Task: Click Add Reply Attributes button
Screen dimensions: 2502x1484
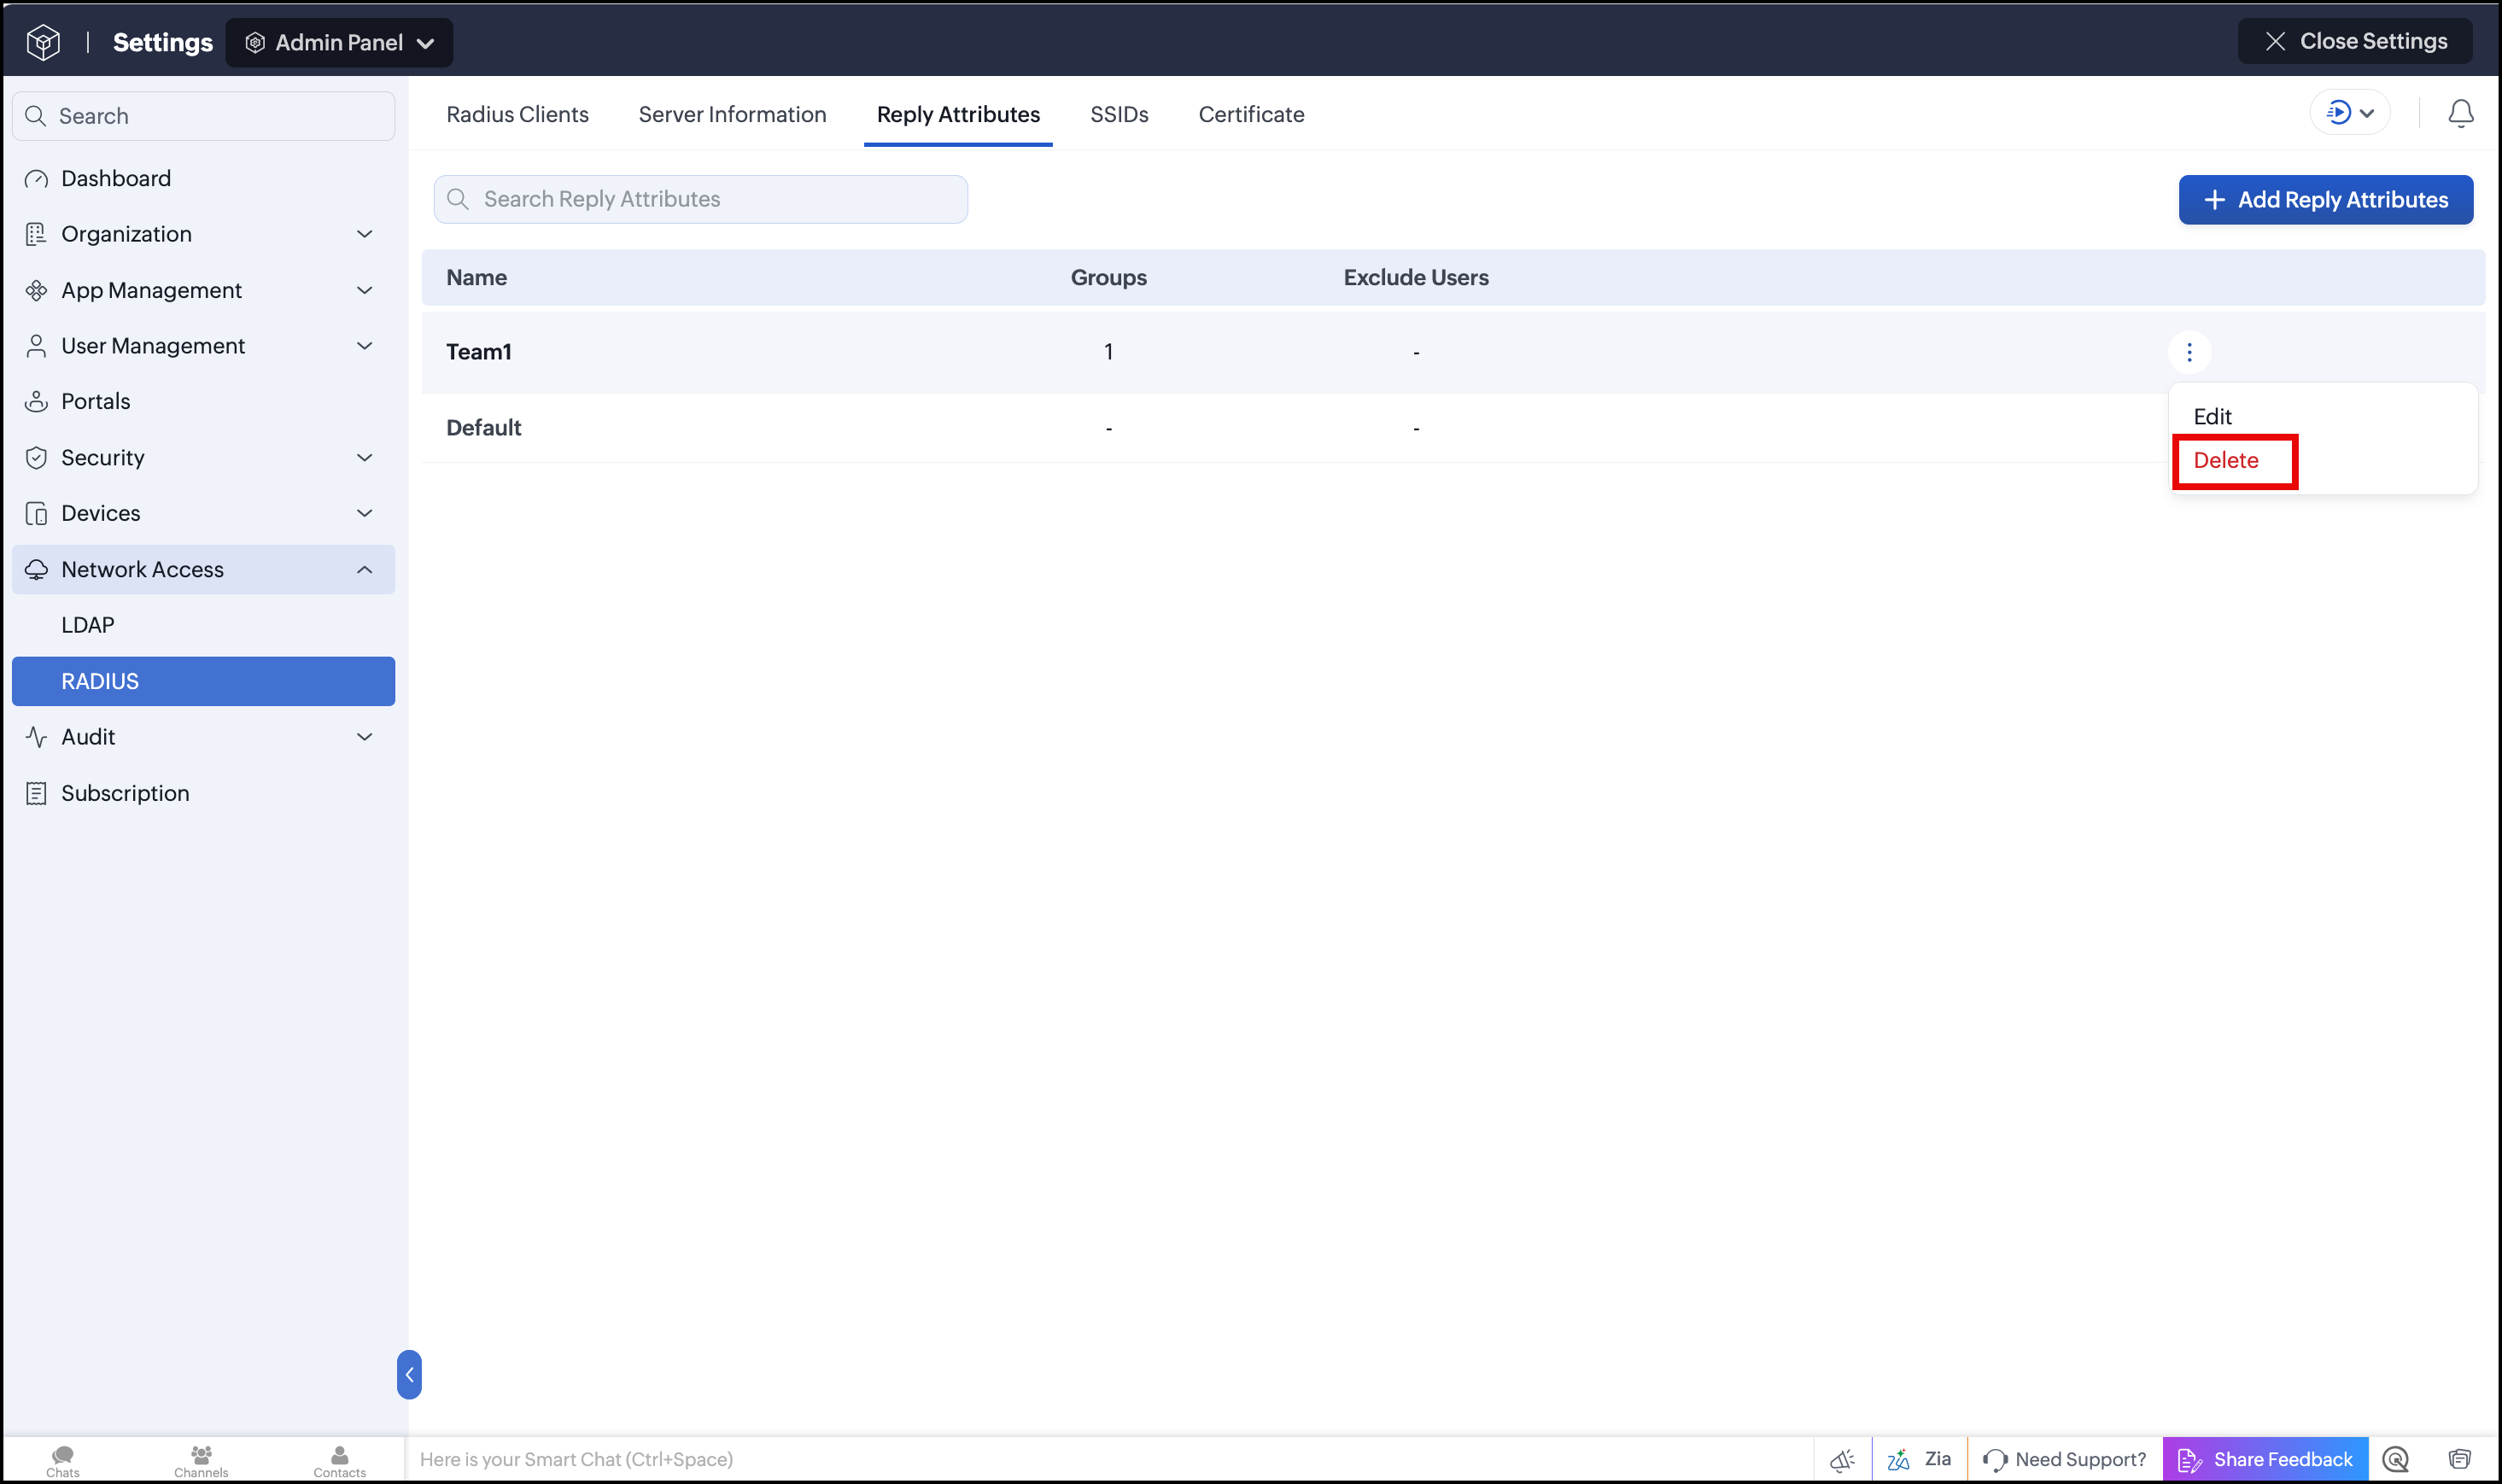Action: click(2325, 200)
